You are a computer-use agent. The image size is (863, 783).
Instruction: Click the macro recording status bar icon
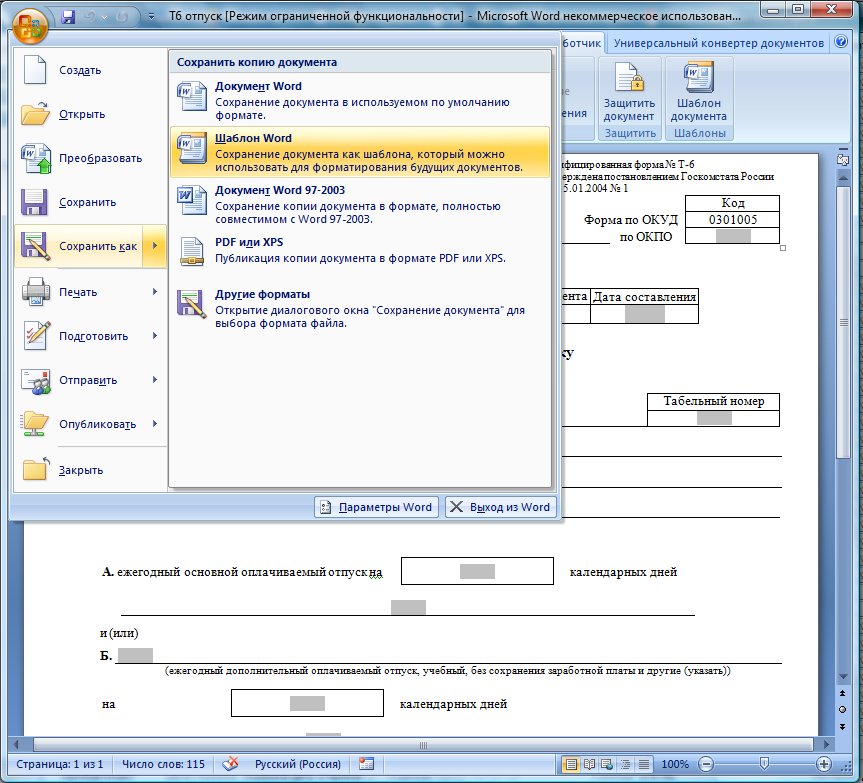click(366, 764)
